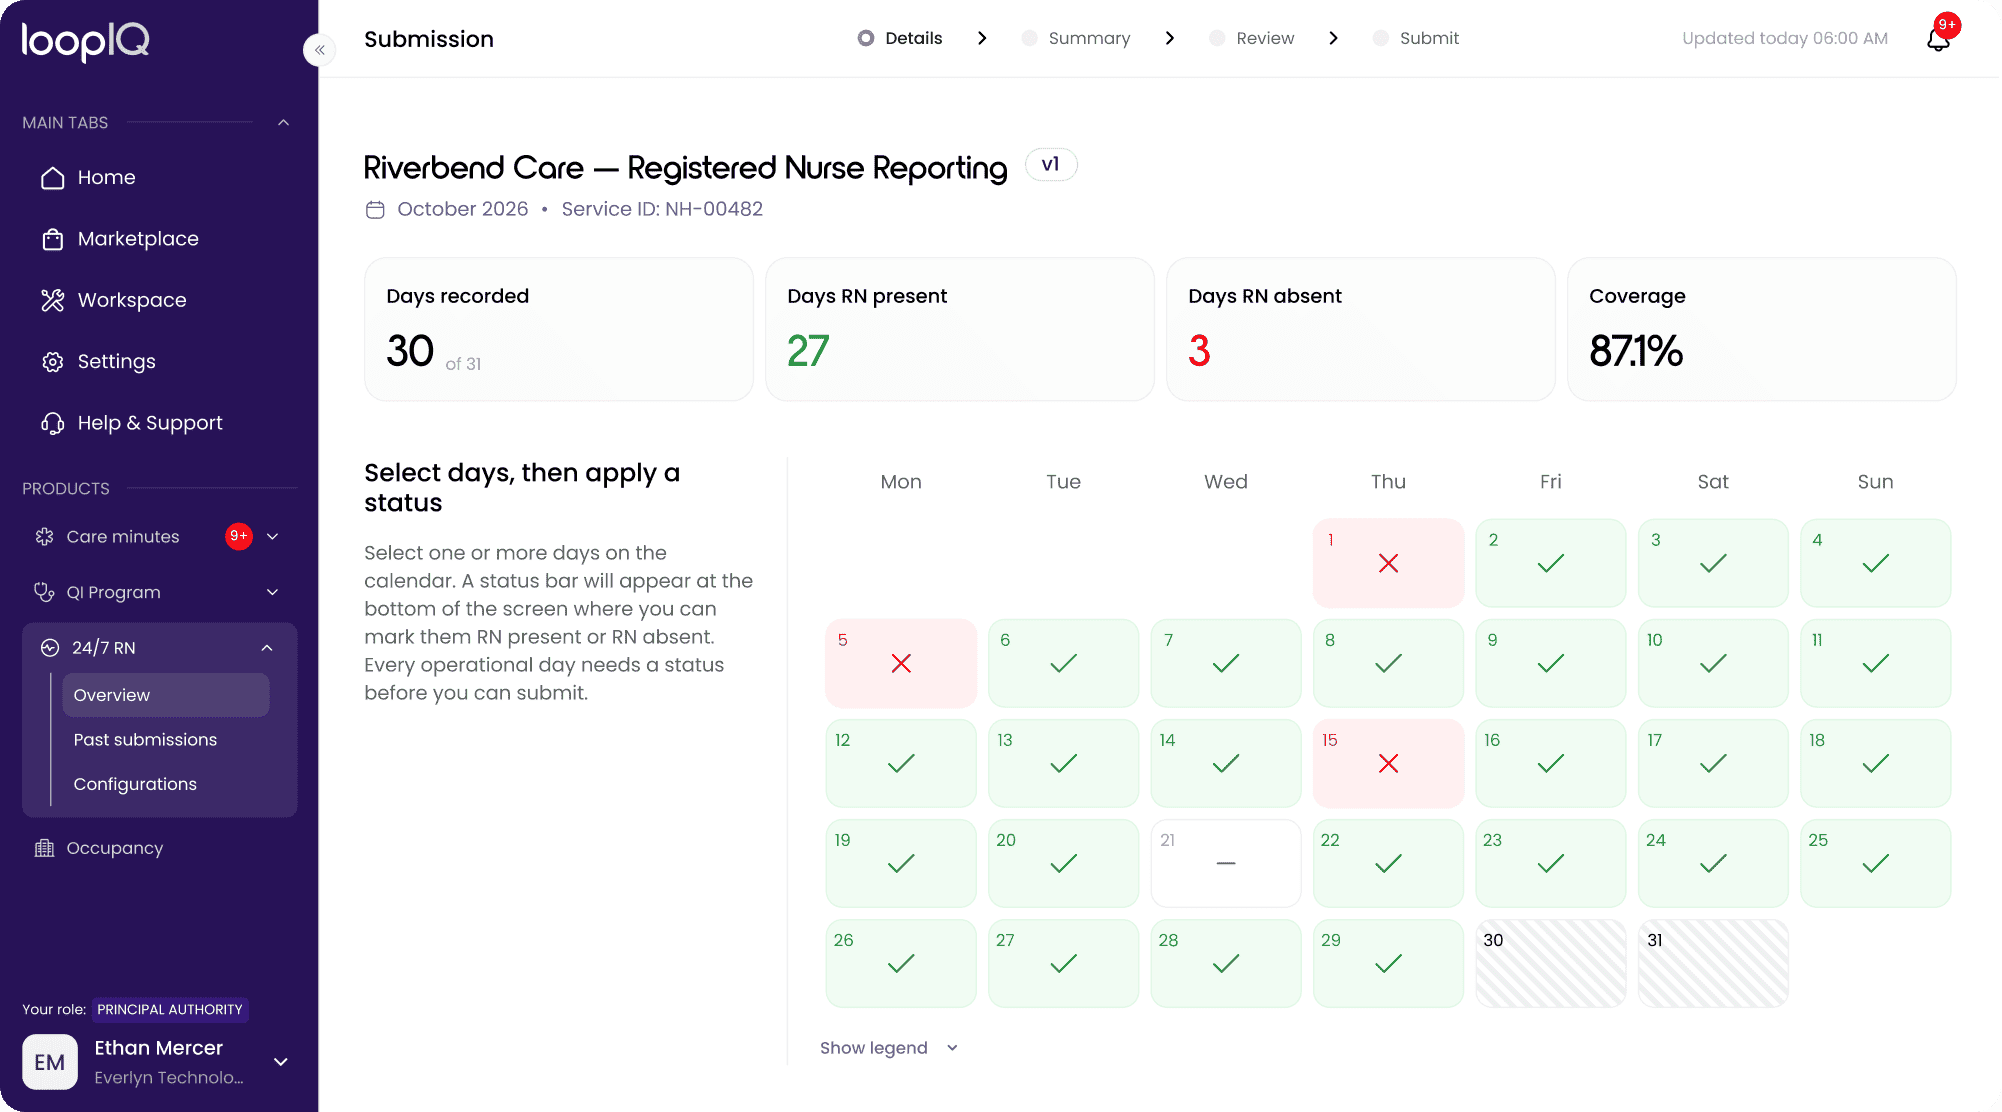Open the Overview sub-tab
The image size is (2002, 1112).
coord(166,695)
